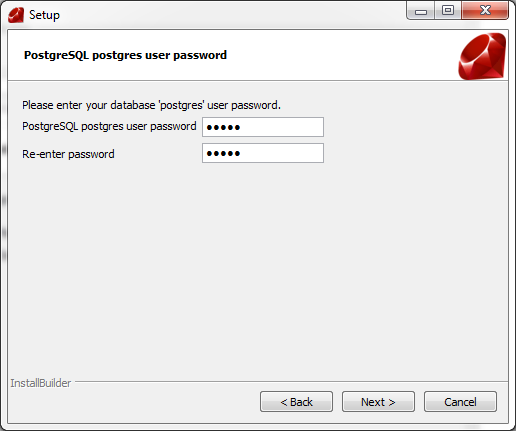This screenshot has width=516, height=431.
Task: Proceed with the Next button
Action: point(378,402)
